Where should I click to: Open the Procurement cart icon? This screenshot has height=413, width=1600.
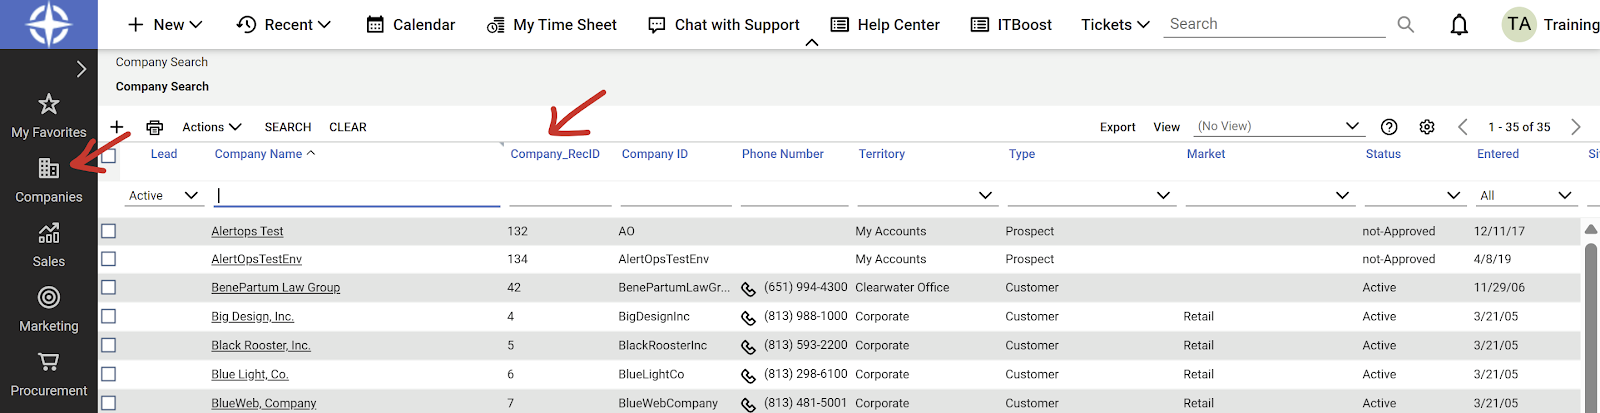[x=48, y=362]
